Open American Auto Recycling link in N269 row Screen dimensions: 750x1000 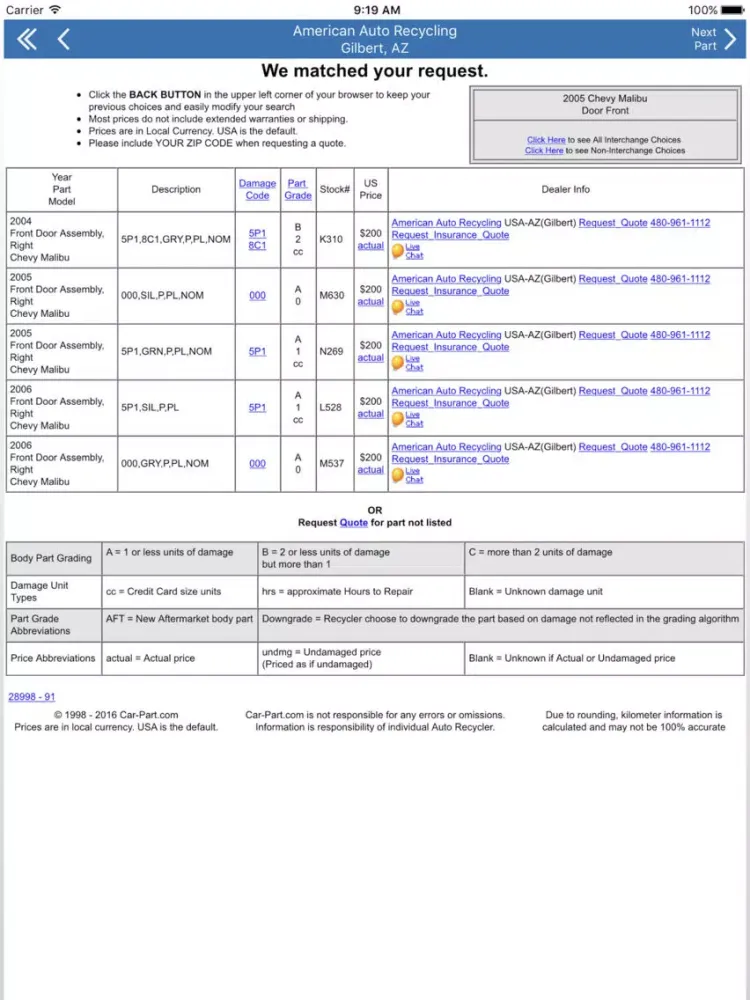click(446, 335)
